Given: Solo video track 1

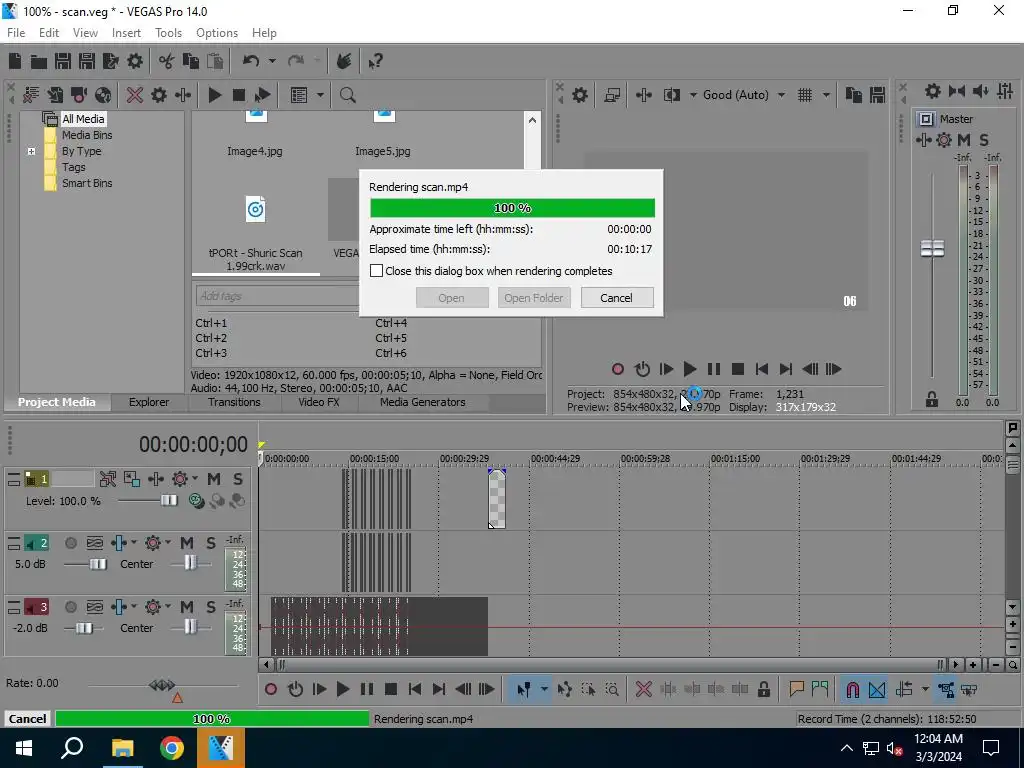Looking at the screenshot, I should pos(238,479).
